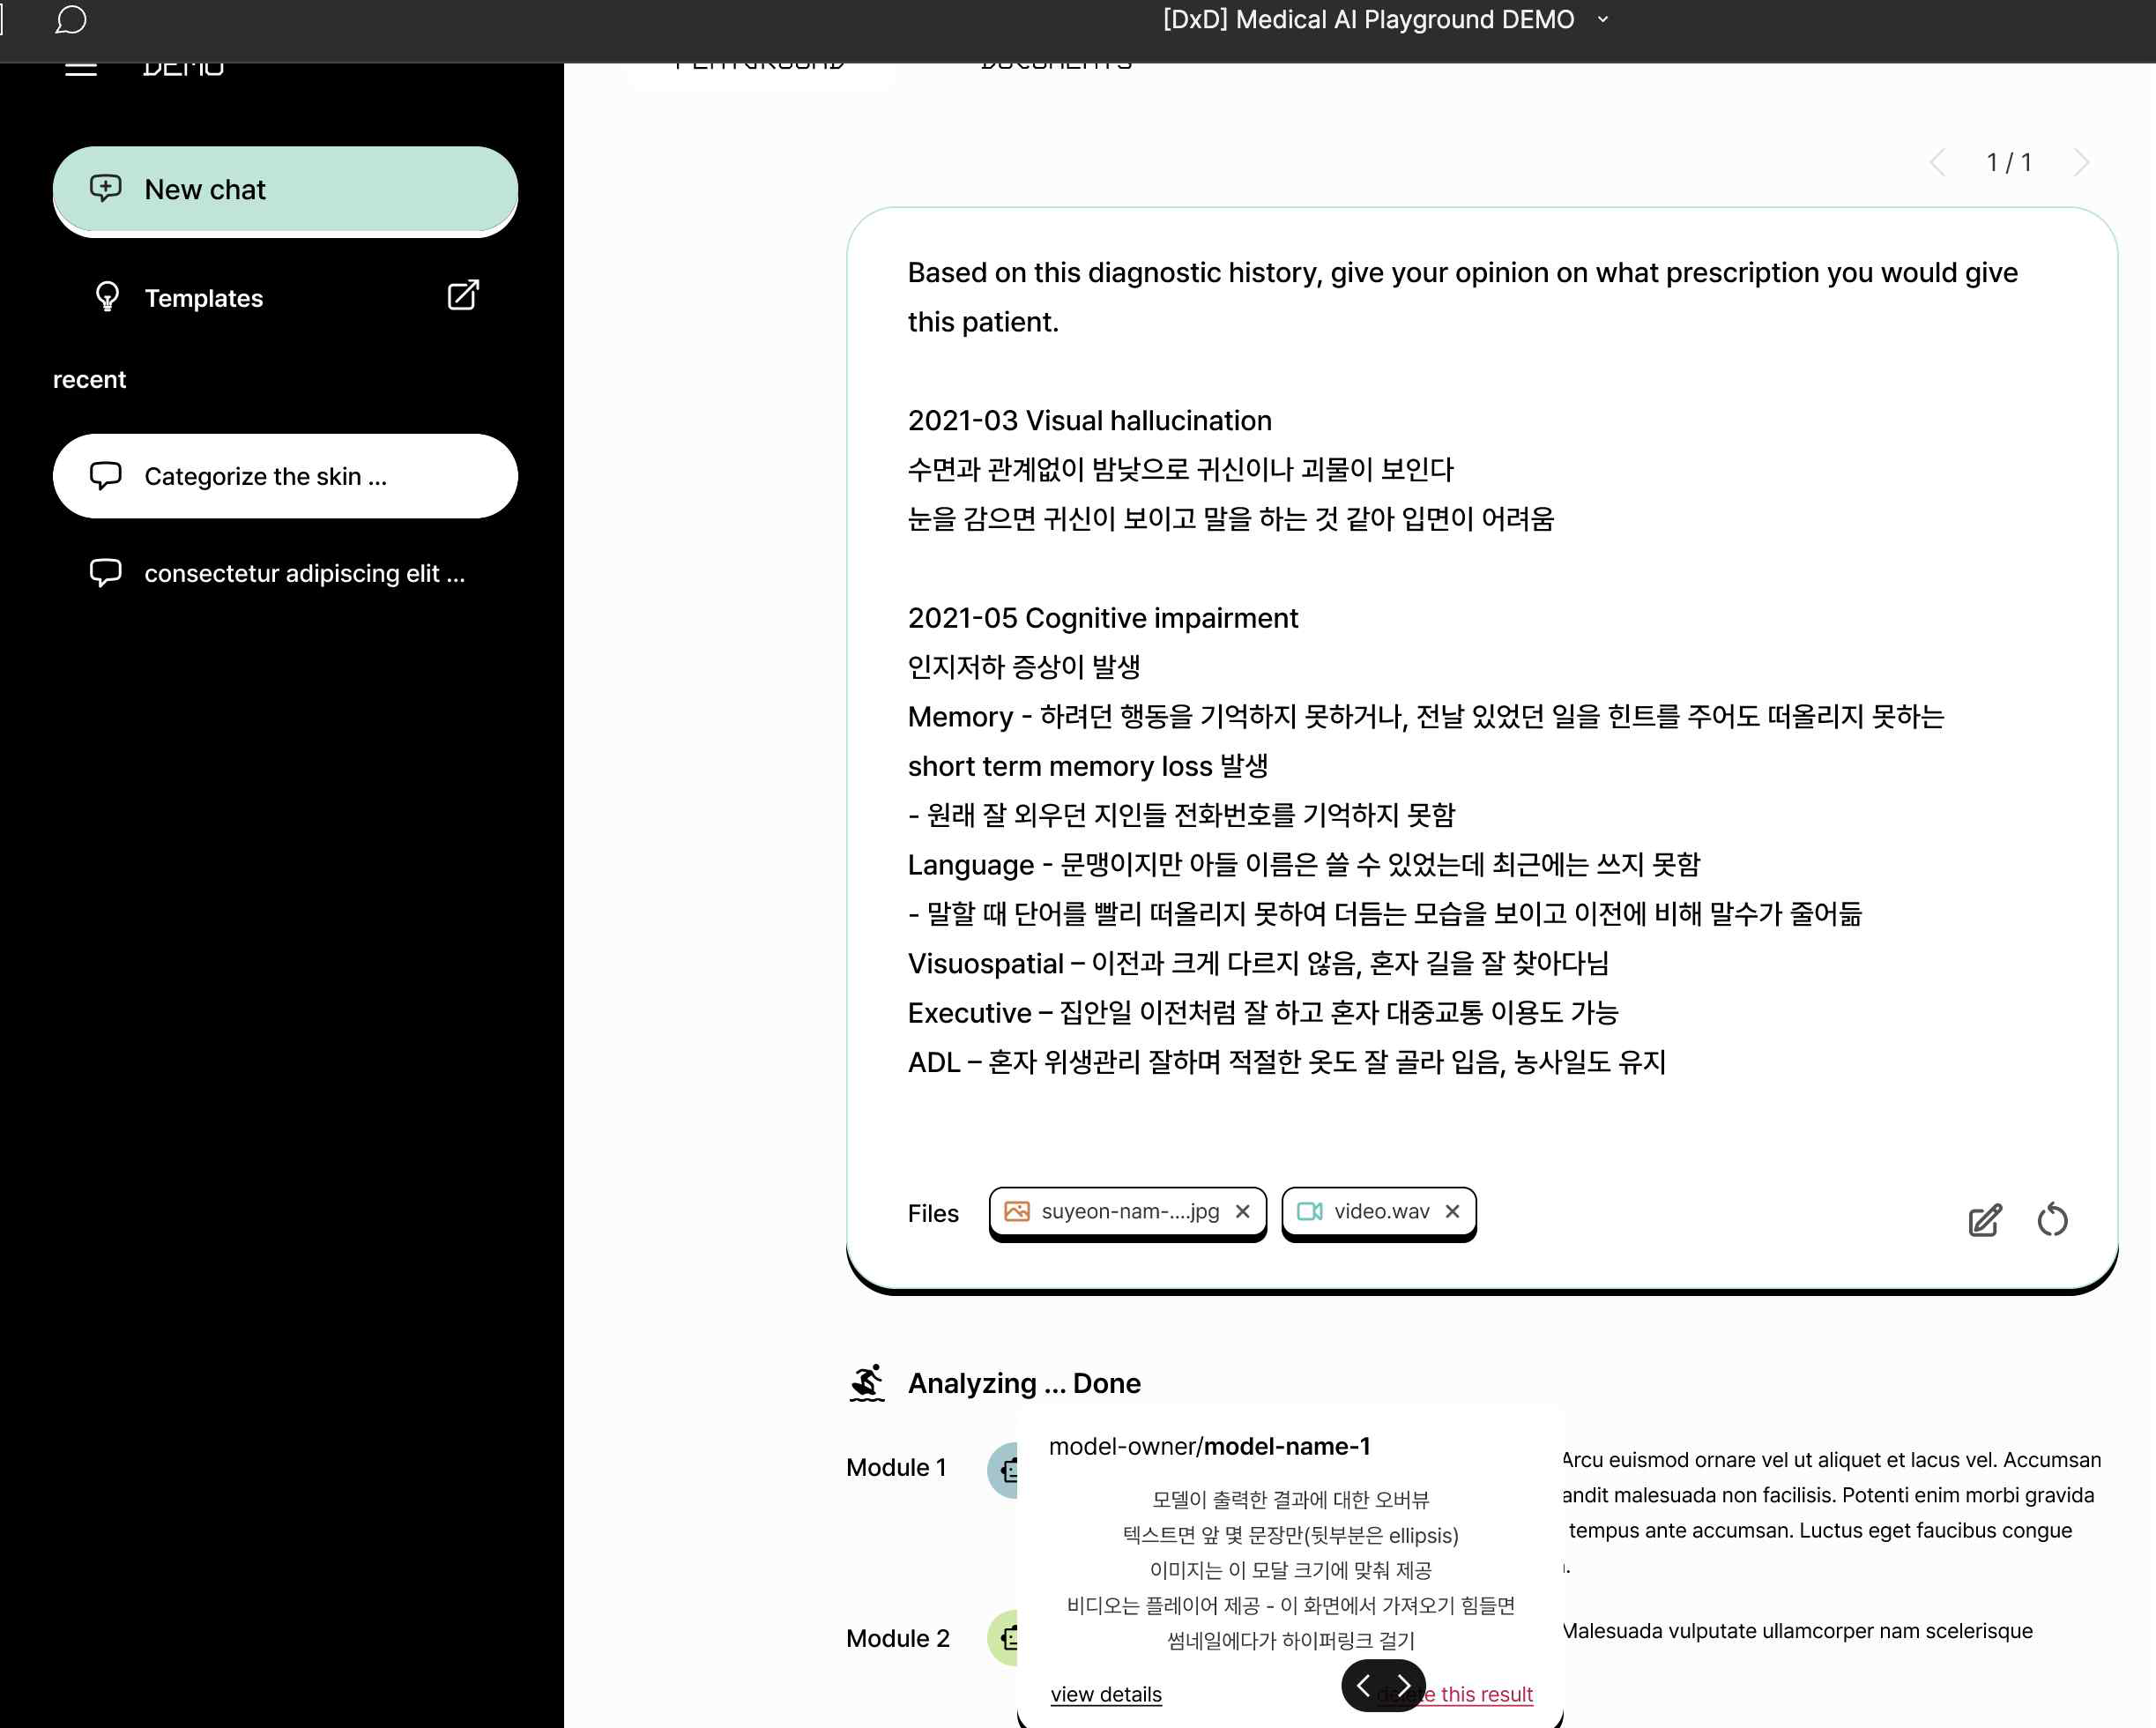
Task: Click the Templates external link icon
Action: 464,298
